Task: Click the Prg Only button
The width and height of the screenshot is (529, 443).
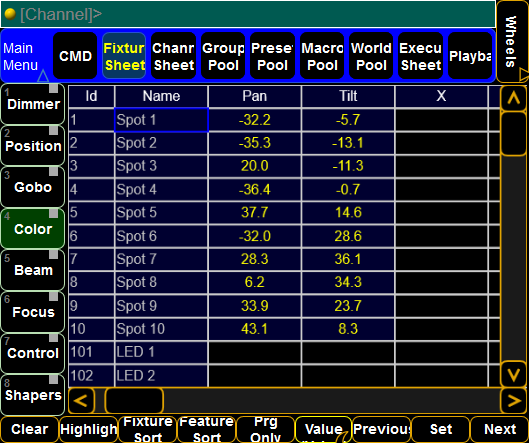Action: point(266,430)
